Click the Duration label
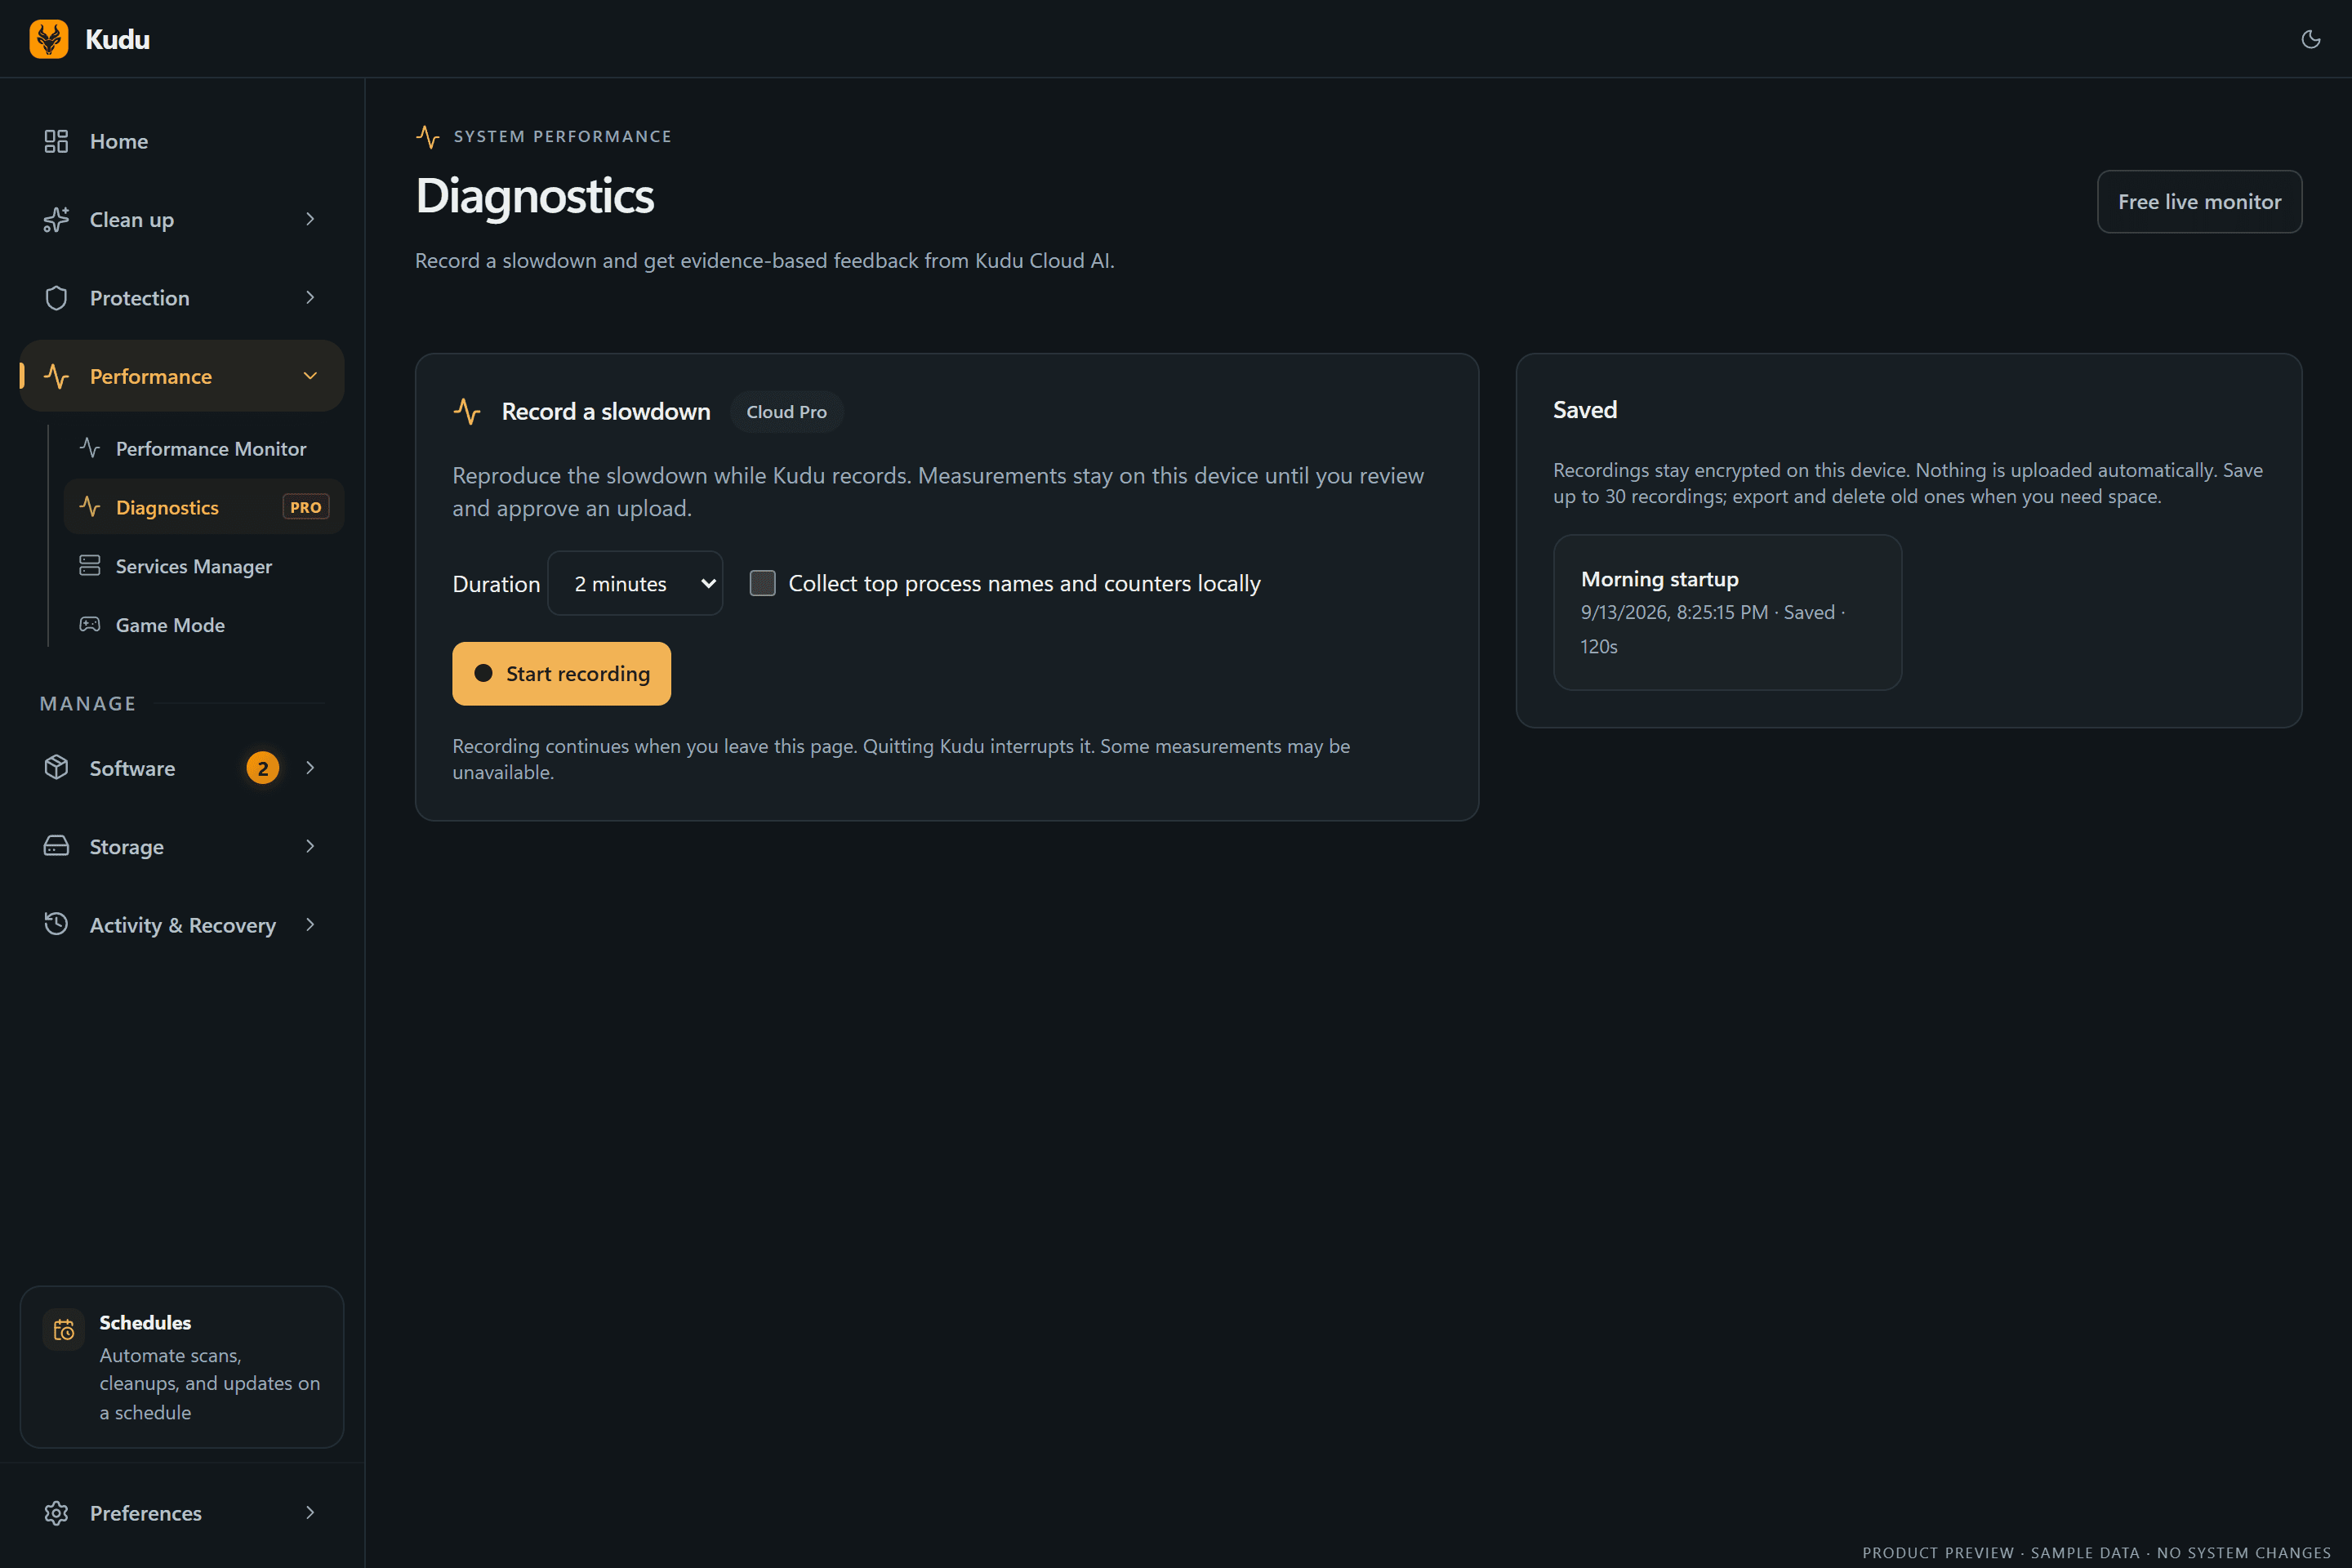Image resolution: width=2352 pixels, height=1568 pixels. [496, 584]
